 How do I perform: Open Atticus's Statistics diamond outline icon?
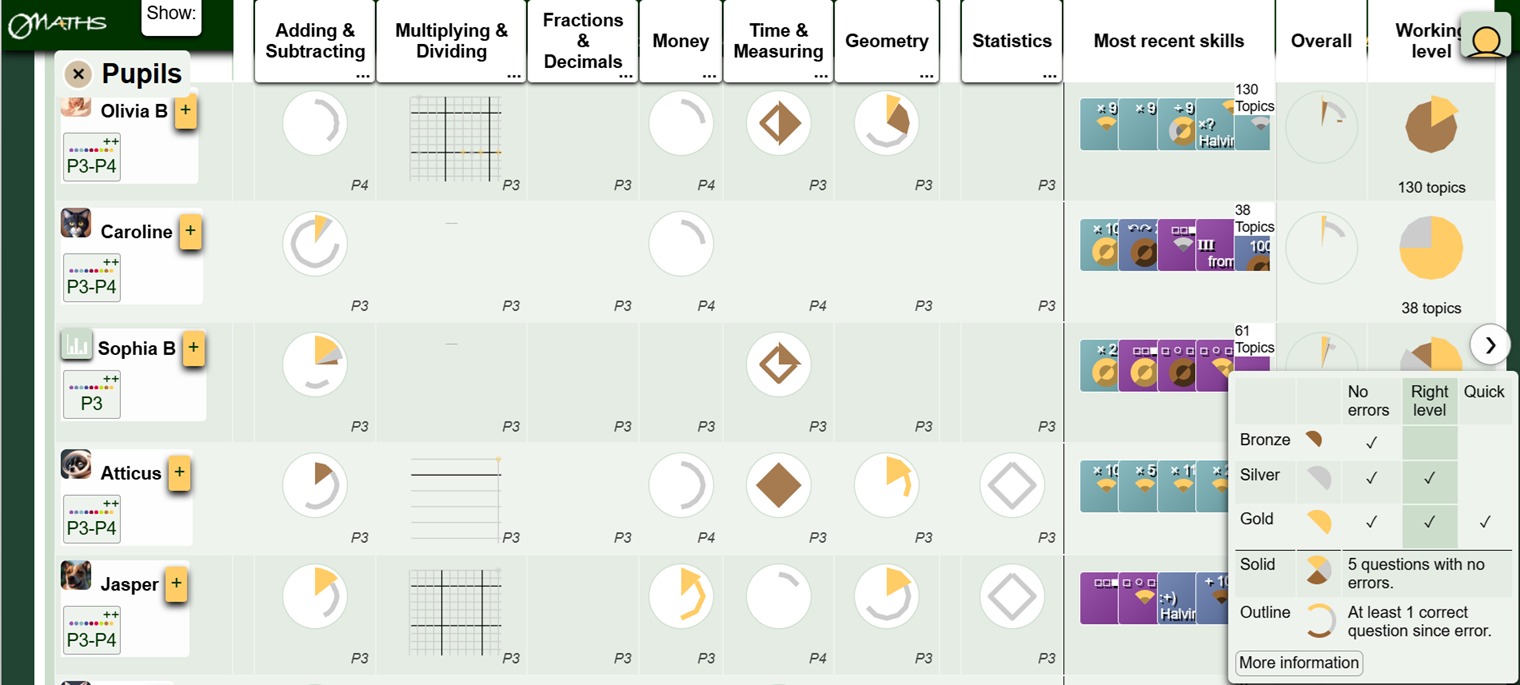(x=1012, y=486)
